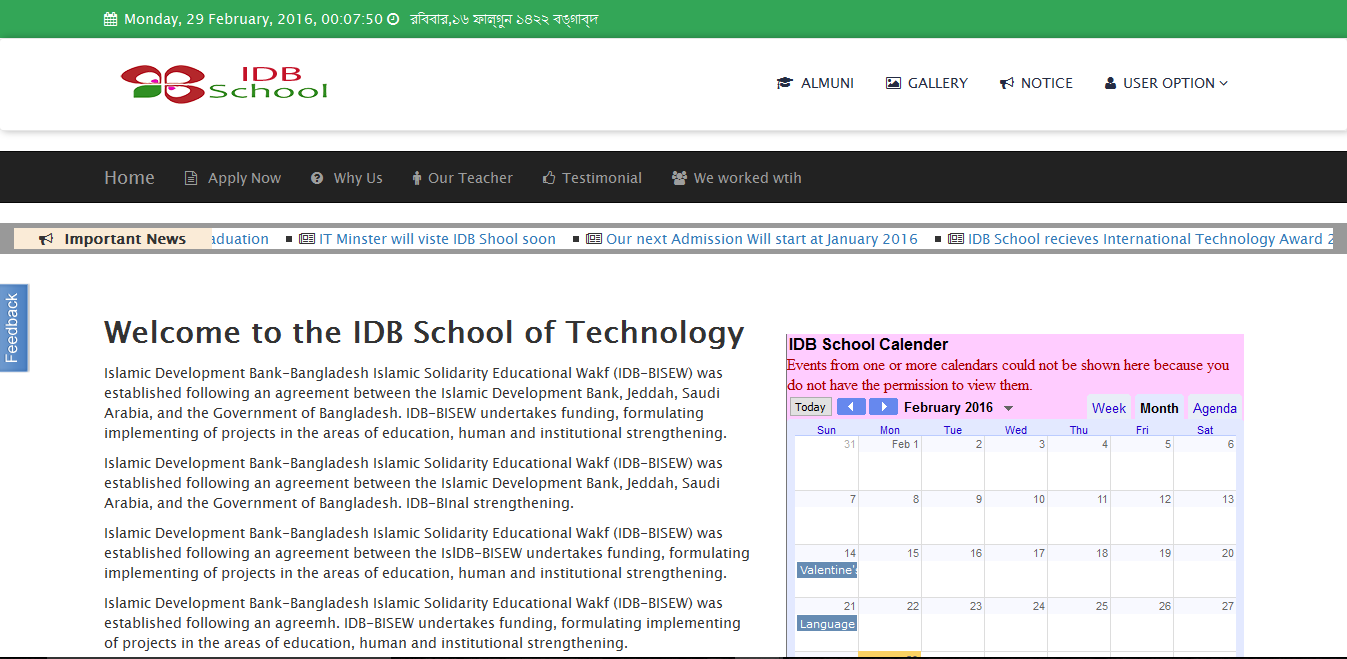Select February 27 in the calendar
Viewport: 1347px width, 659px height.
[1205, 625]
